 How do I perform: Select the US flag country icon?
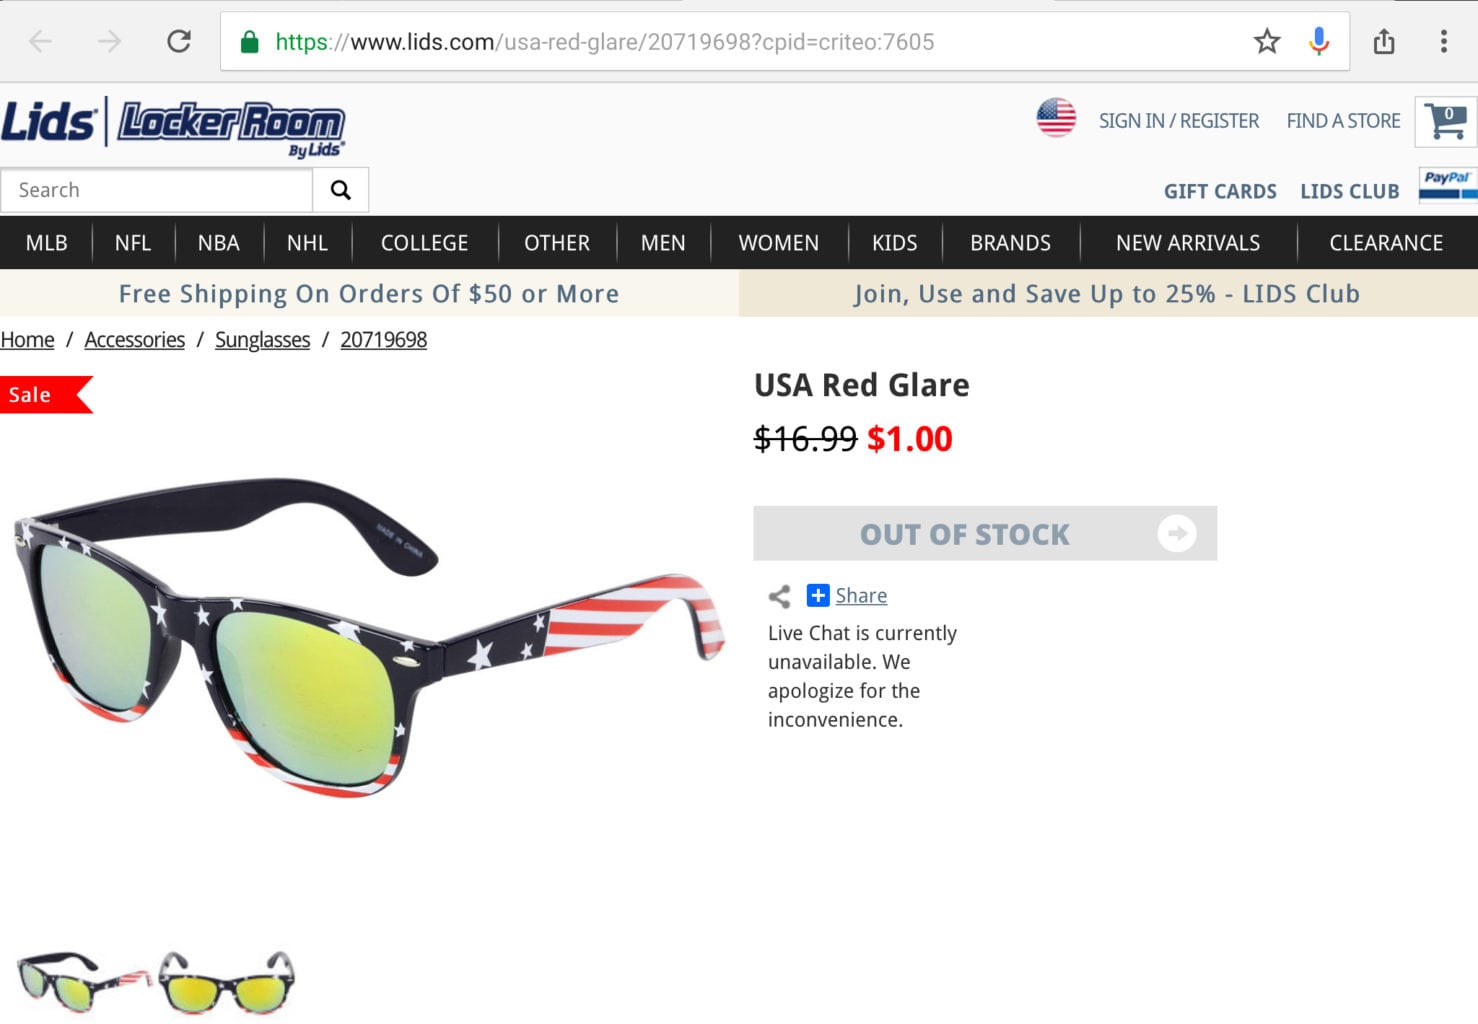[x=1056, y=118]
